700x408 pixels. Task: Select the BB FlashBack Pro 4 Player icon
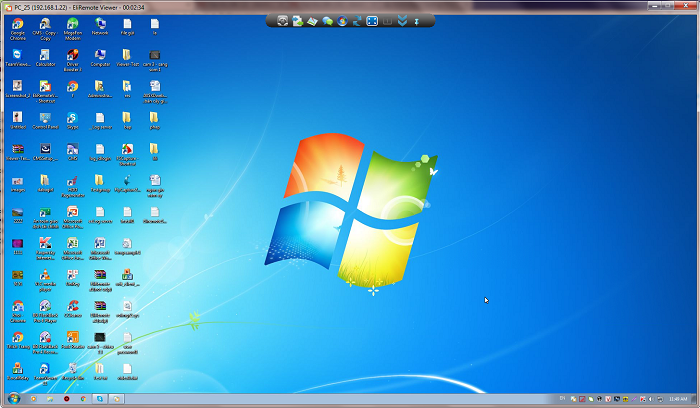tap(45, 312)
